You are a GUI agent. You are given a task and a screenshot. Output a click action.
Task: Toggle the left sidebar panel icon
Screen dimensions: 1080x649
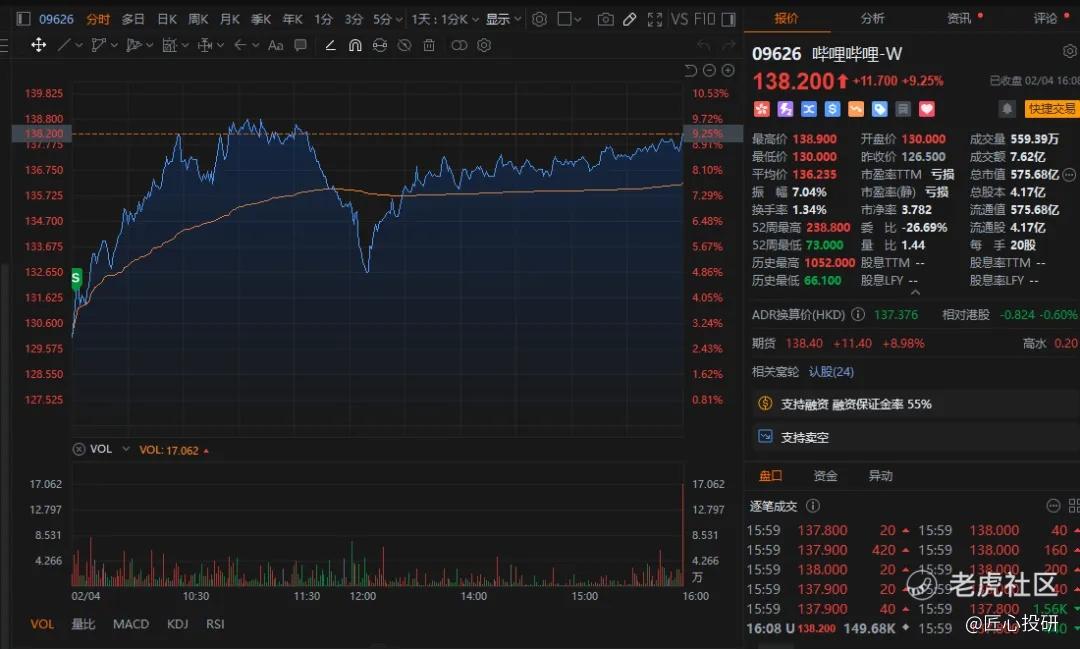coord(23,19)
